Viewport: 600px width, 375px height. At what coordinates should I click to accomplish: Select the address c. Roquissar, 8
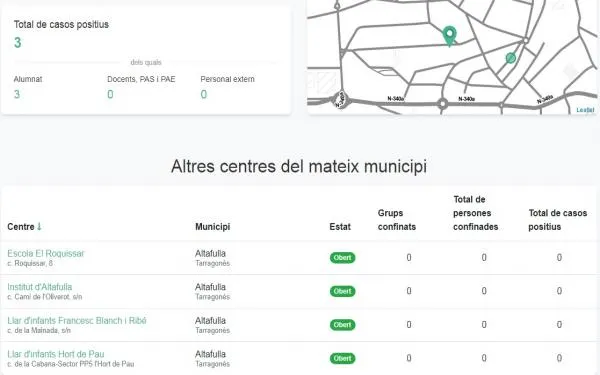30,263
